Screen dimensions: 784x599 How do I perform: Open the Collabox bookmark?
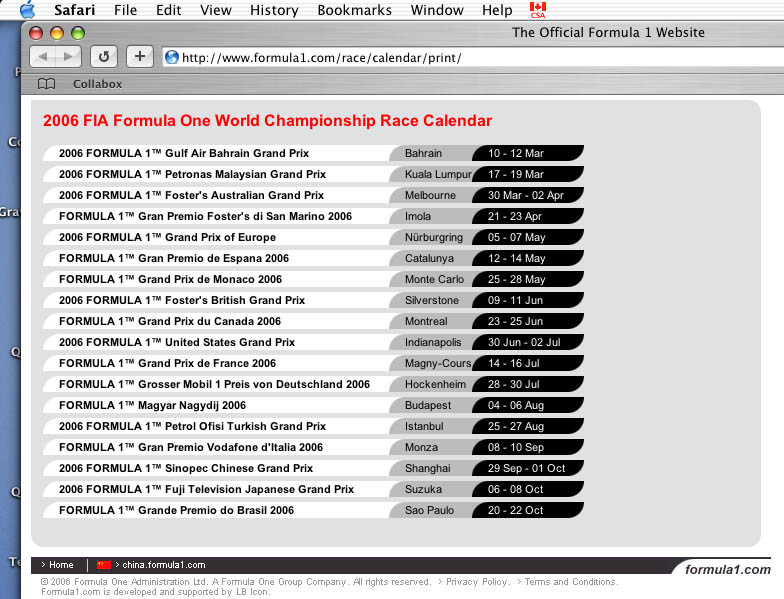click(x=98, y=84)
